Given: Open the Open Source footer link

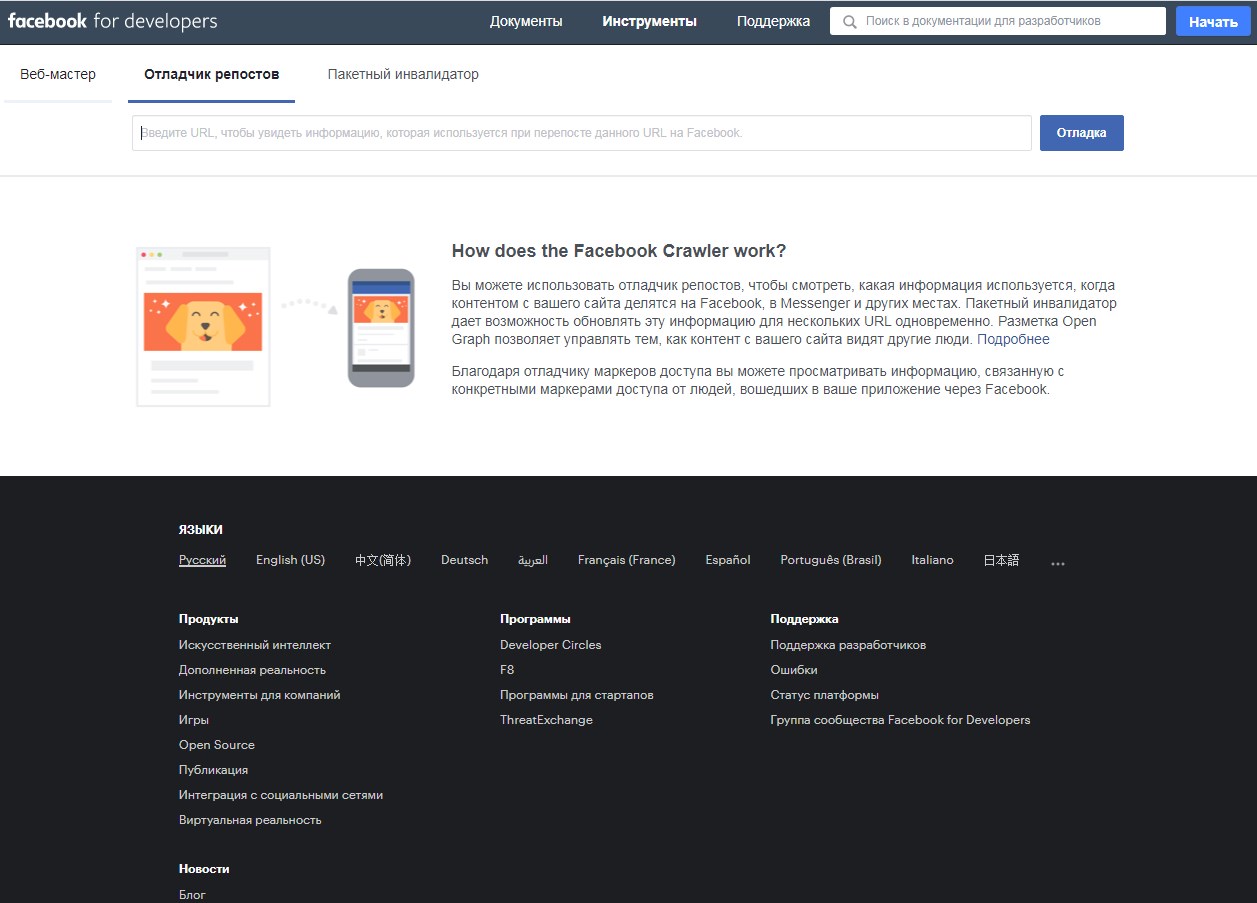Looking at the screenshot, I should pyautogui.click(x=217, y=745).
